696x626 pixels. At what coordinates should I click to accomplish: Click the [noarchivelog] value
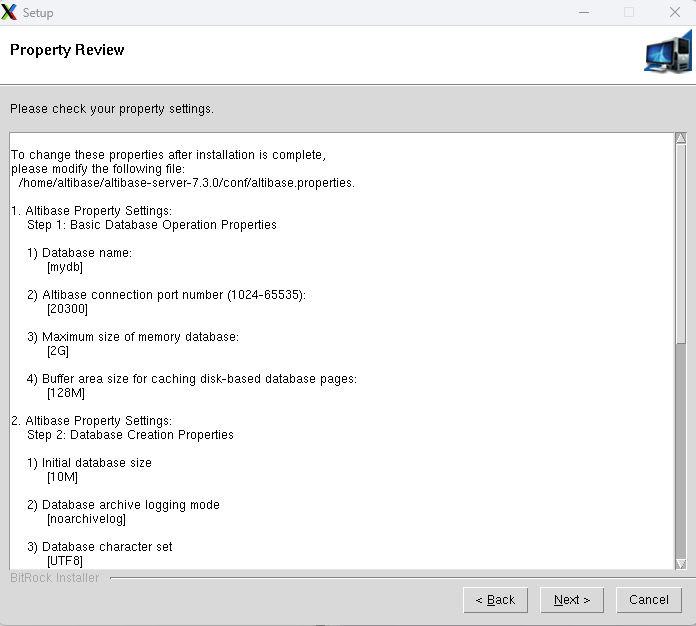click(x=87, y=519)
